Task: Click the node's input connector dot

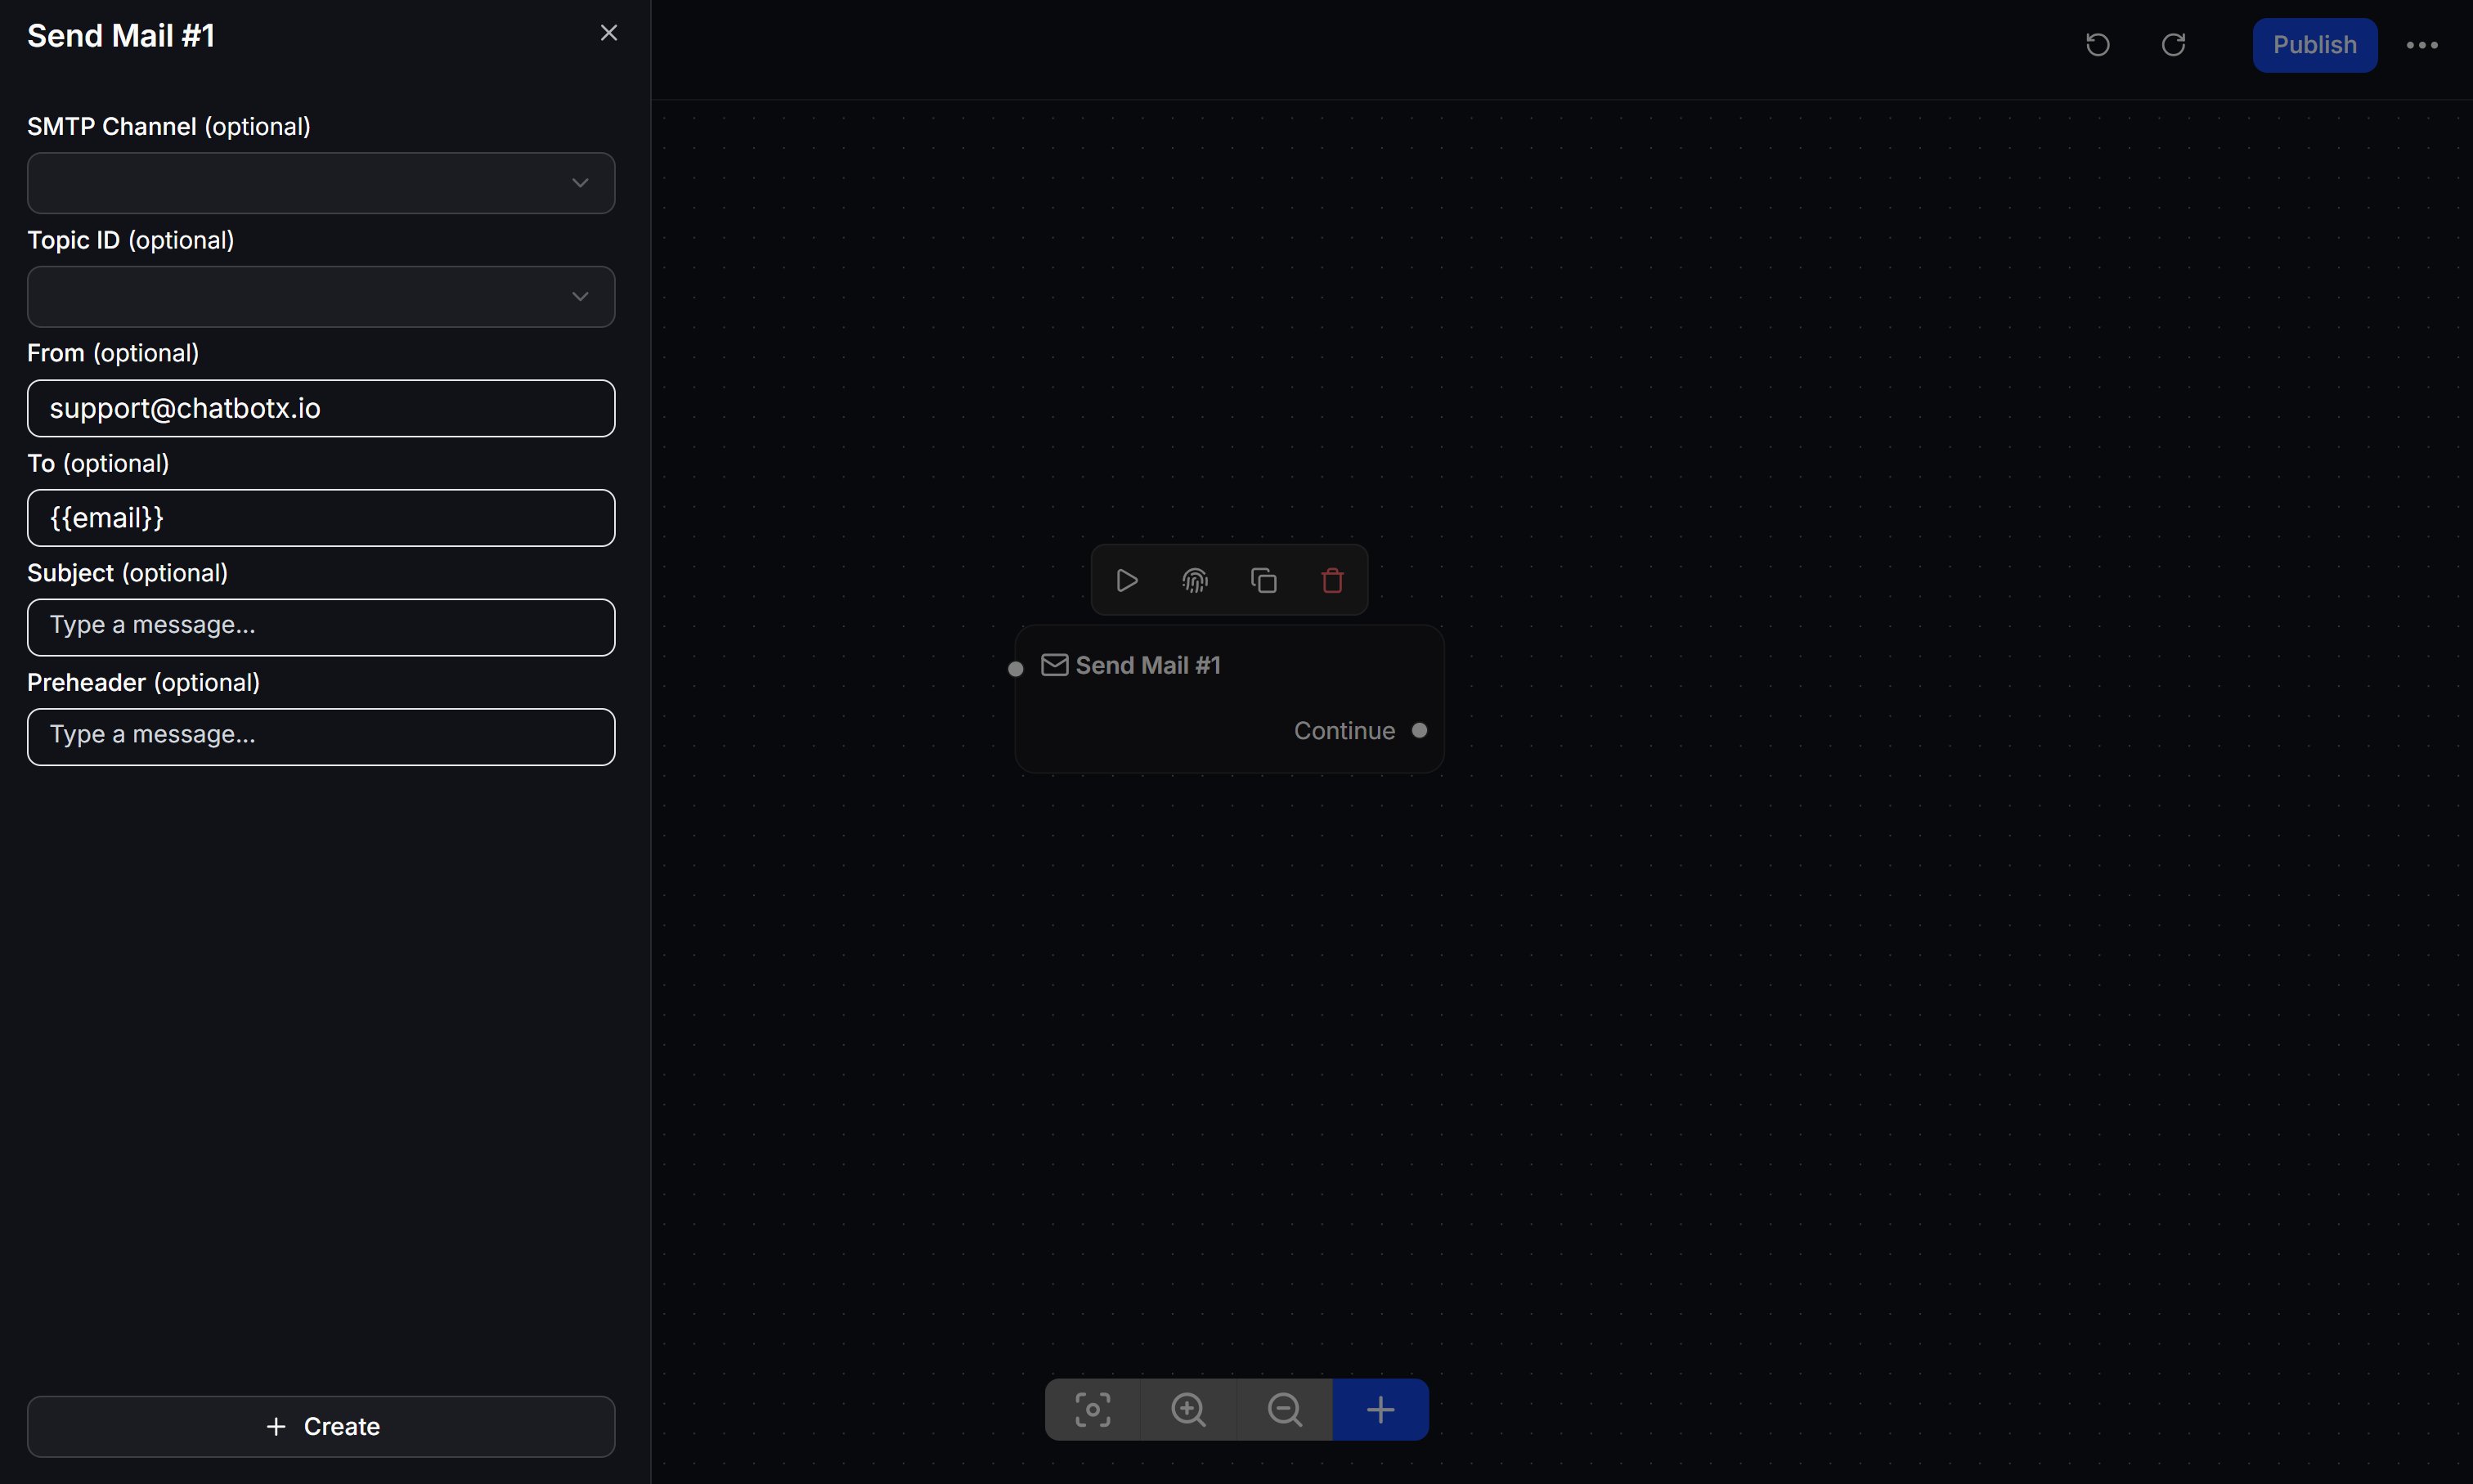Action: (1015, 669)
